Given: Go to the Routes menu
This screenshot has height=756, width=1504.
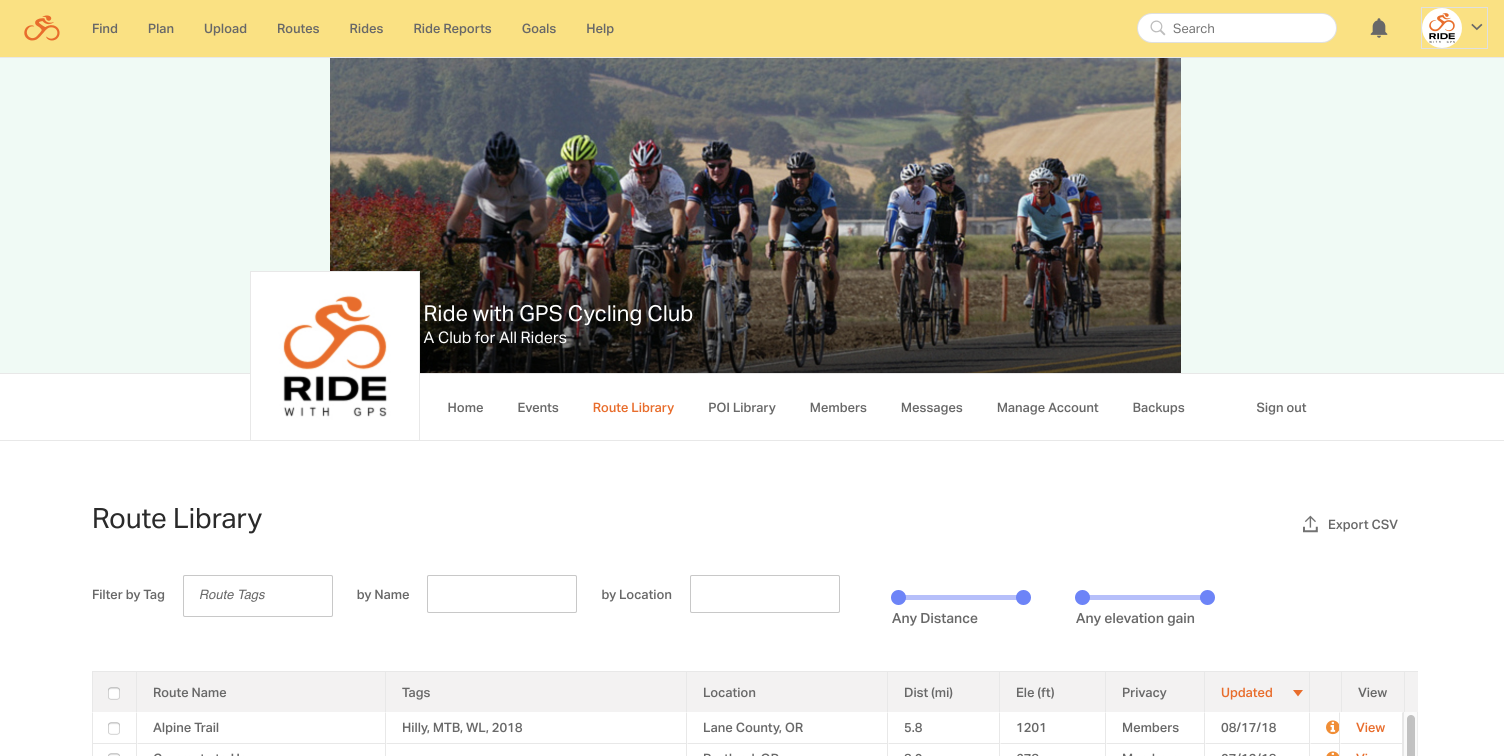Looking at the screenshot, I should tap(298, 28).
